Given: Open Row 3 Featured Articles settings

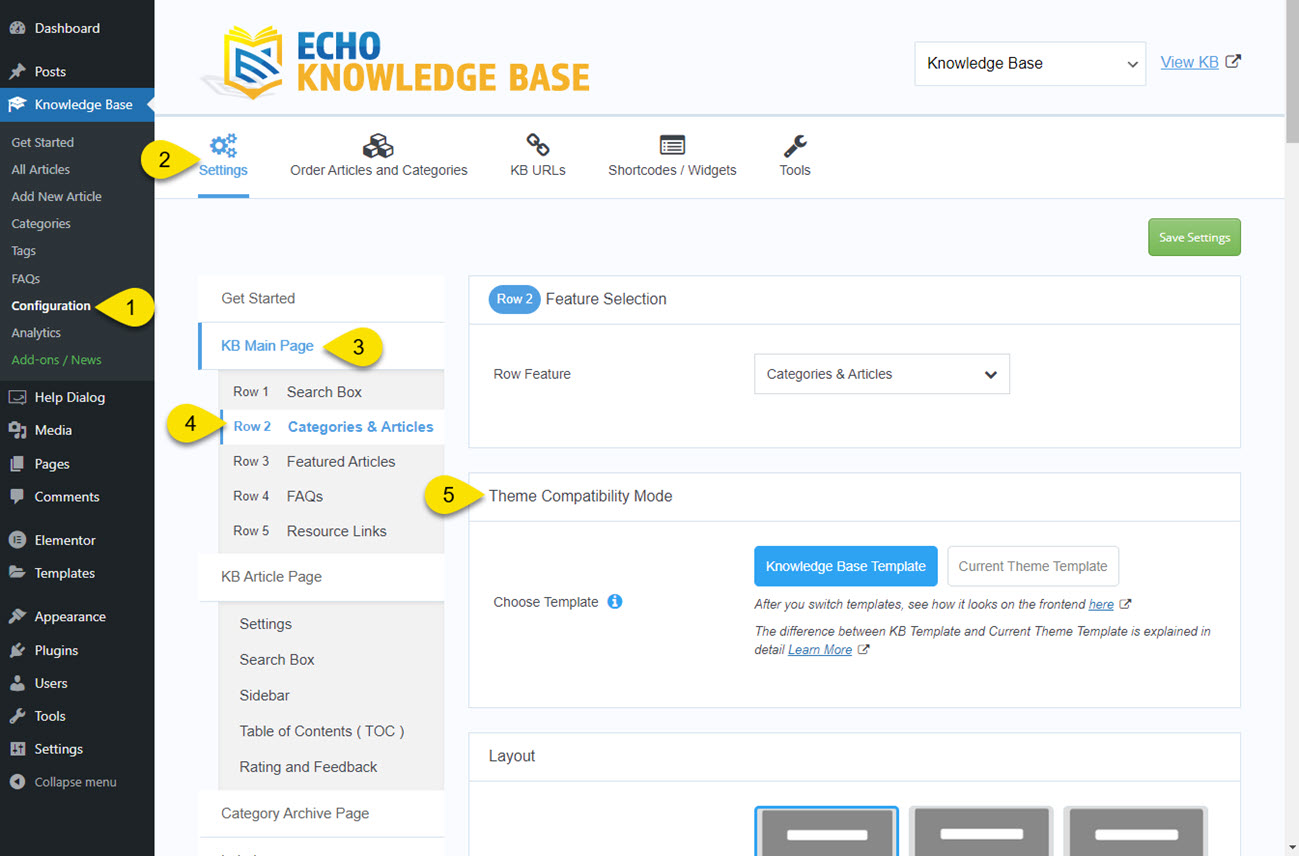Looking at the screenshot, I should click(332, 461).
